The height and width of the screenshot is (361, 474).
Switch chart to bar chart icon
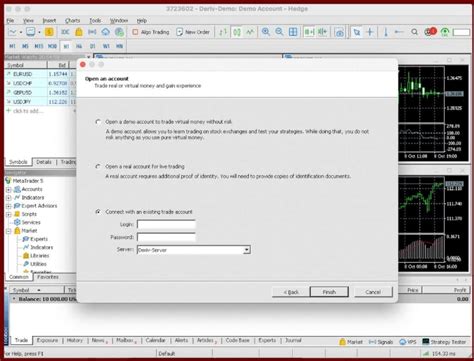223,32
